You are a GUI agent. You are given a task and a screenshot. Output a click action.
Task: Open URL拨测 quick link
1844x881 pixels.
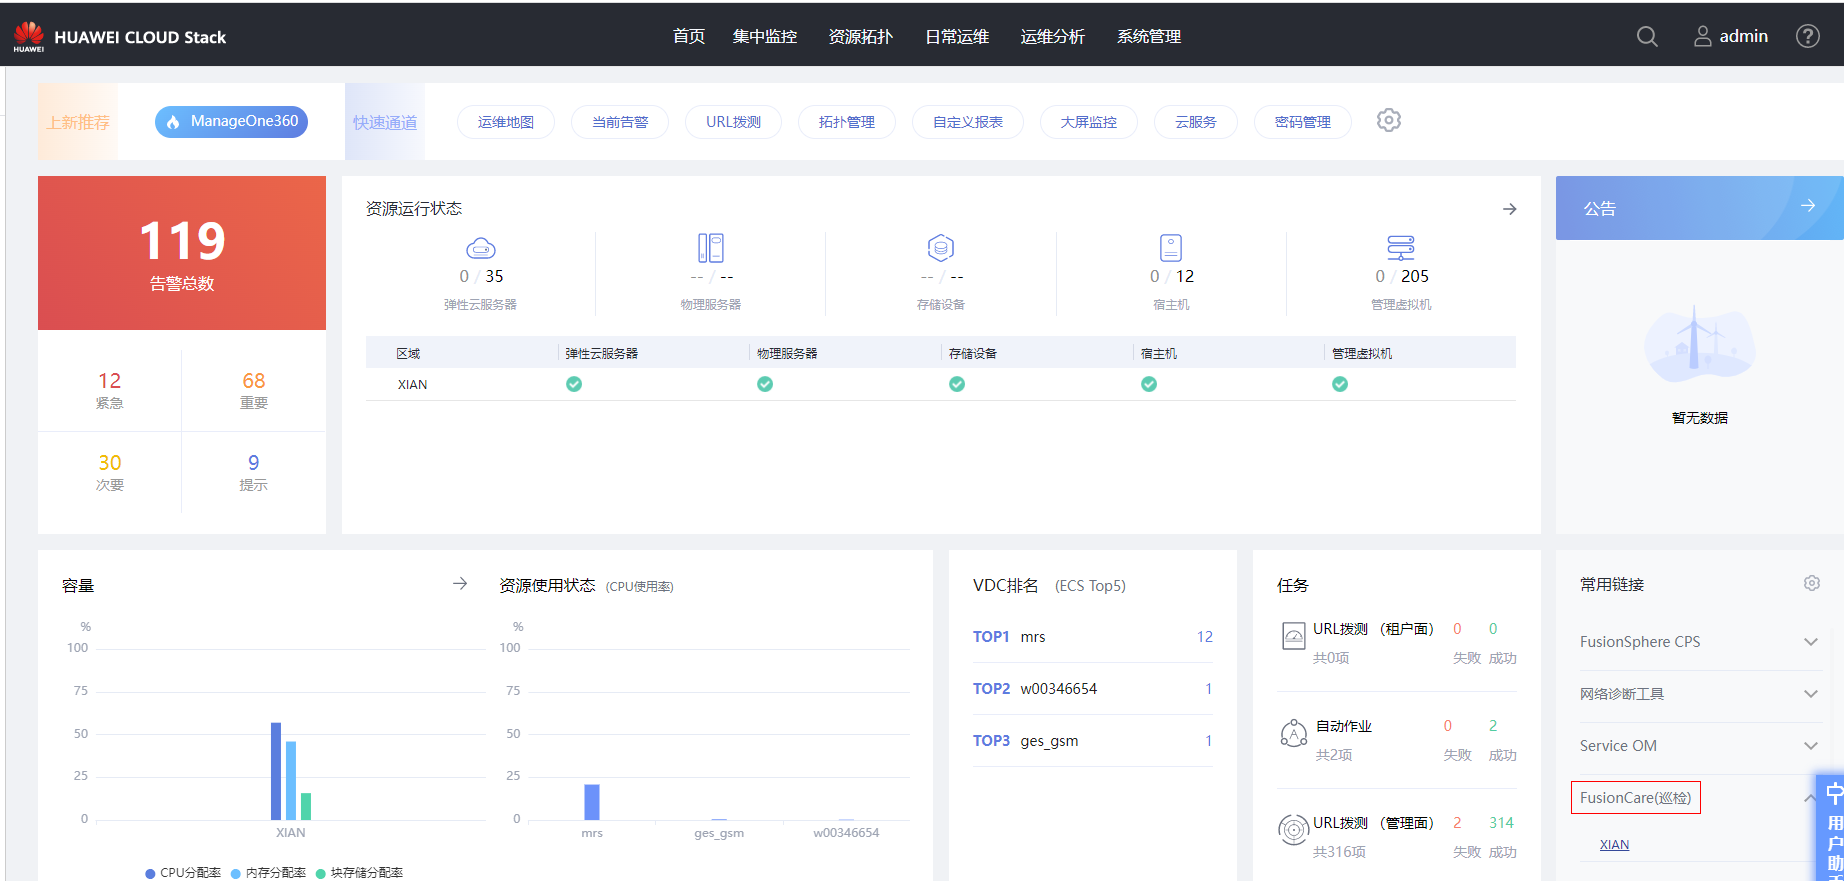pos(733,122)
